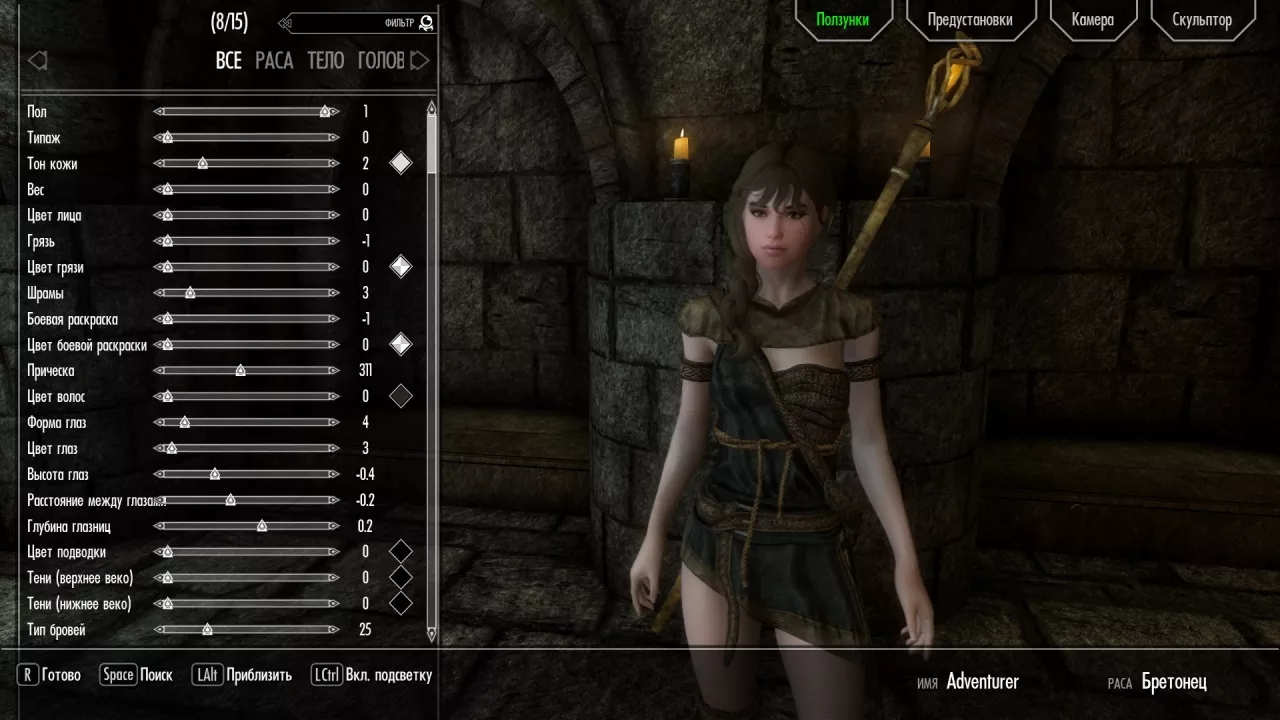Click the Тип бровей slider
Screen dimensions: 1280x720
(246, 630)
